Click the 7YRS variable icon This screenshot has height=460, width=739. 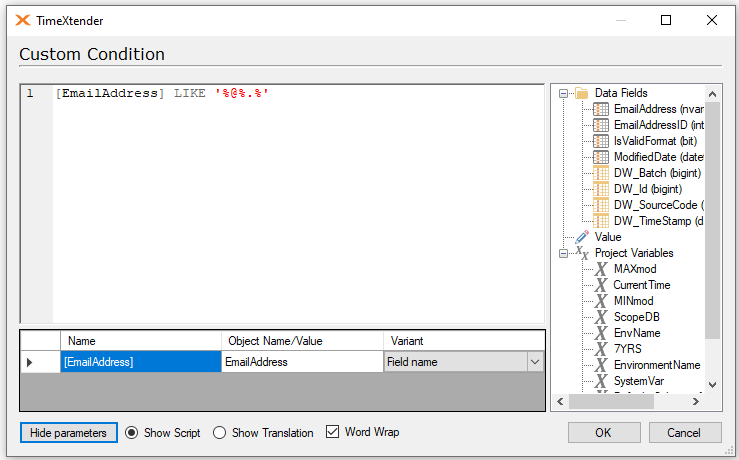click(600, 349)
